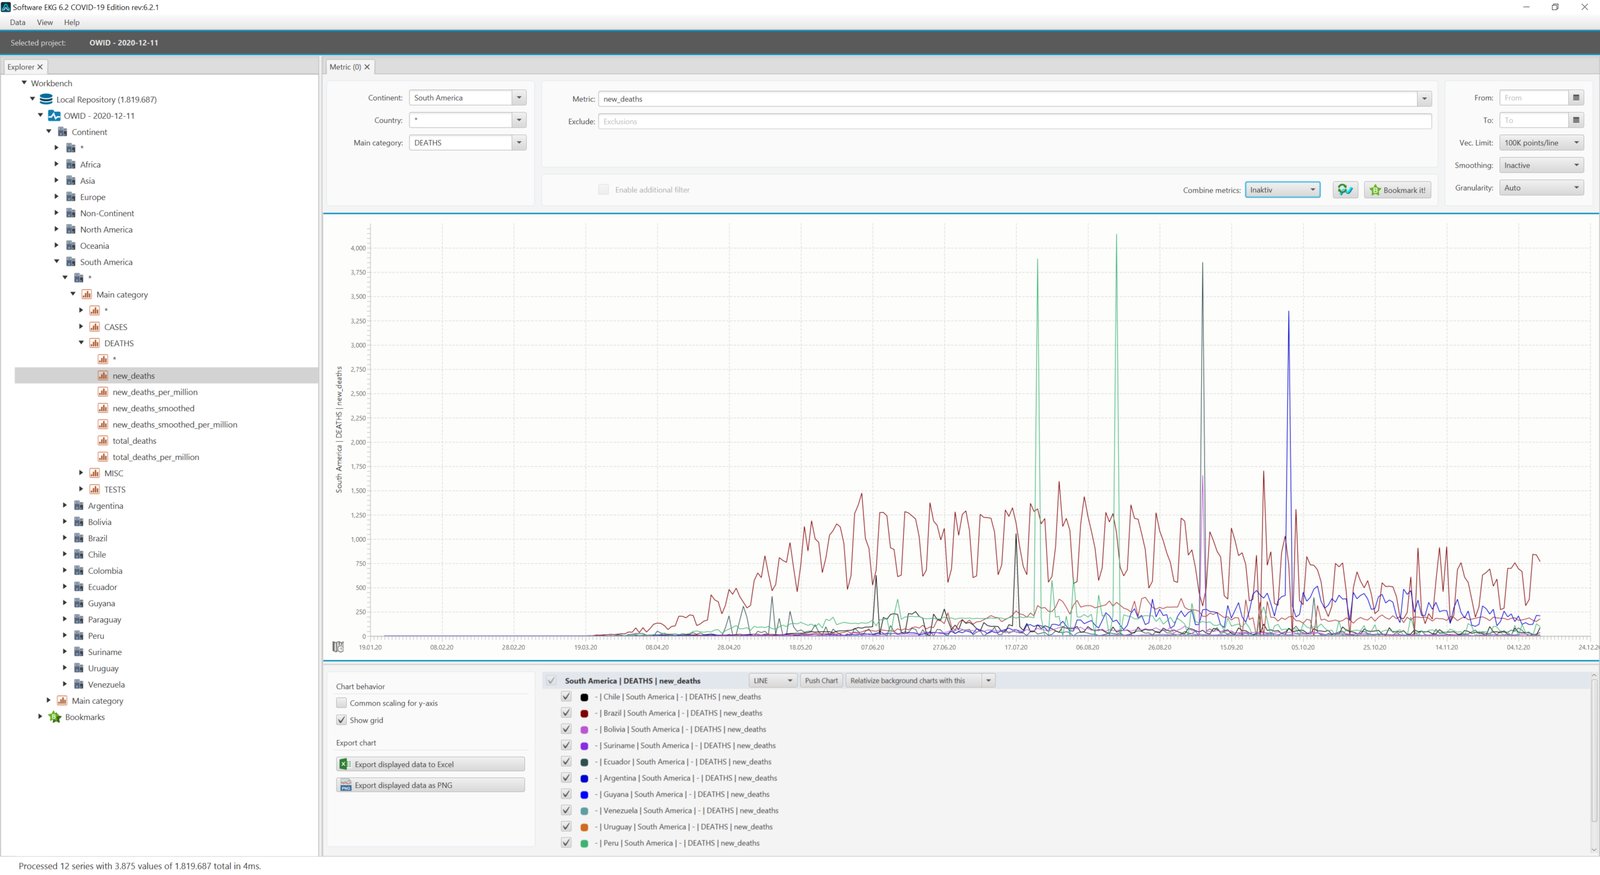
Task: Click the green refresh chart icon button
Action: (1345, 190)
